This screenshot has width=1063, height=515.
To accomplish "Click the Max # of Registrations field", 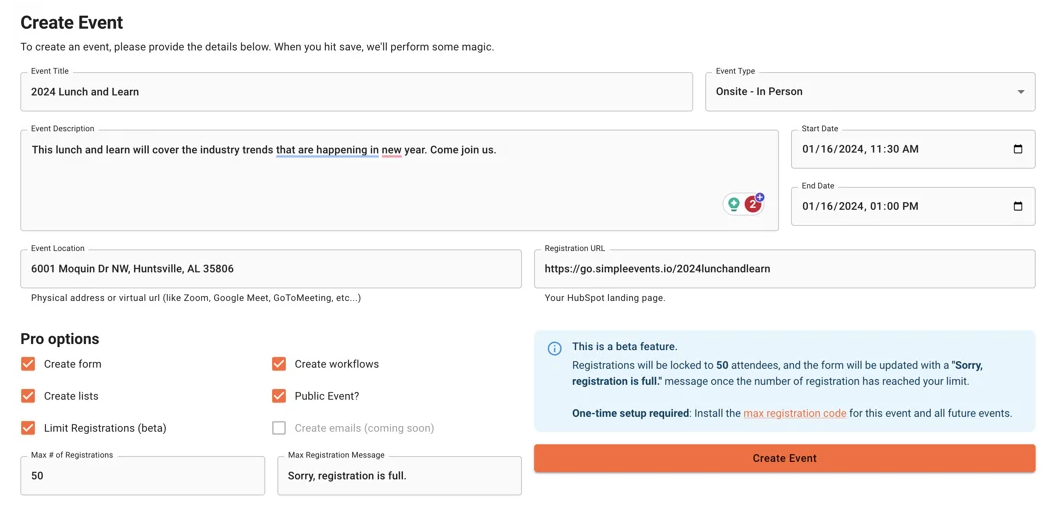I will tap(142, 476).
